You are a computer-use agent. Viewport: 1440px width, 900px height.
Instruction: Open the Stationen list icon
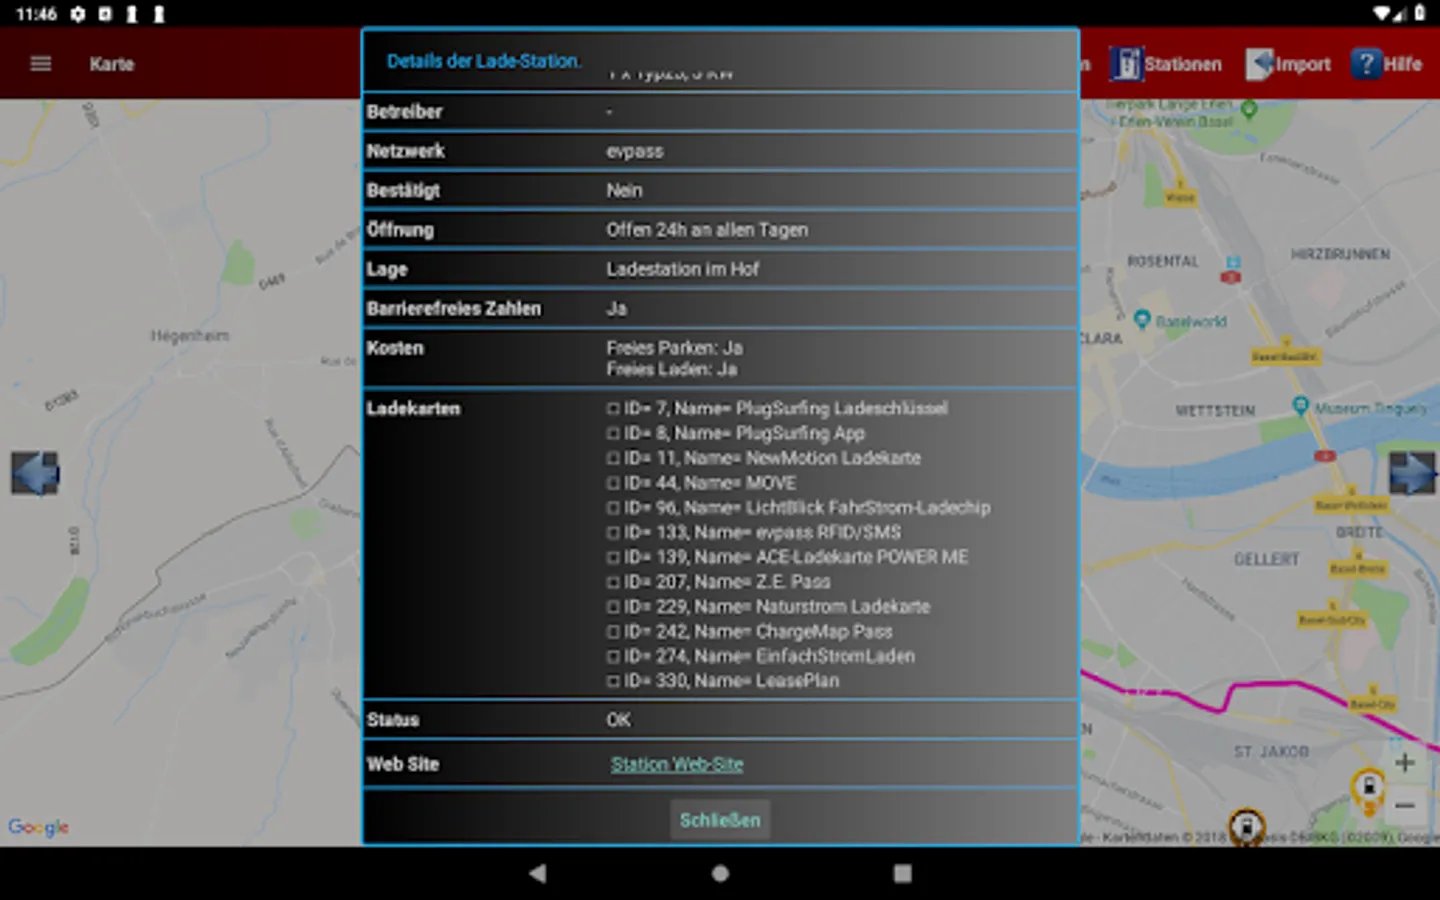tap(1126, 64)
